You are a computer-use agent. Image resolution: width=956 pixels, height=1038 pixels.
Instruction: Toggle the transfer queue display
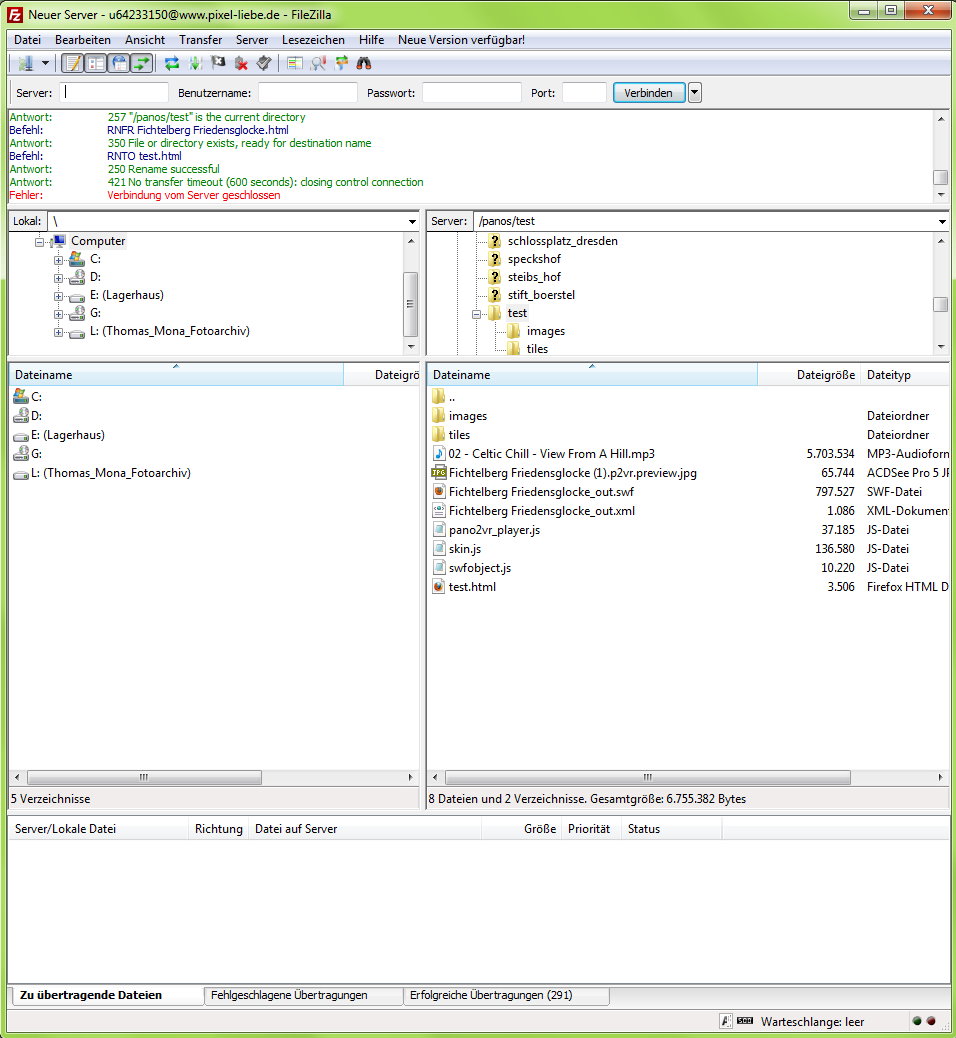(x=142, y=63)
